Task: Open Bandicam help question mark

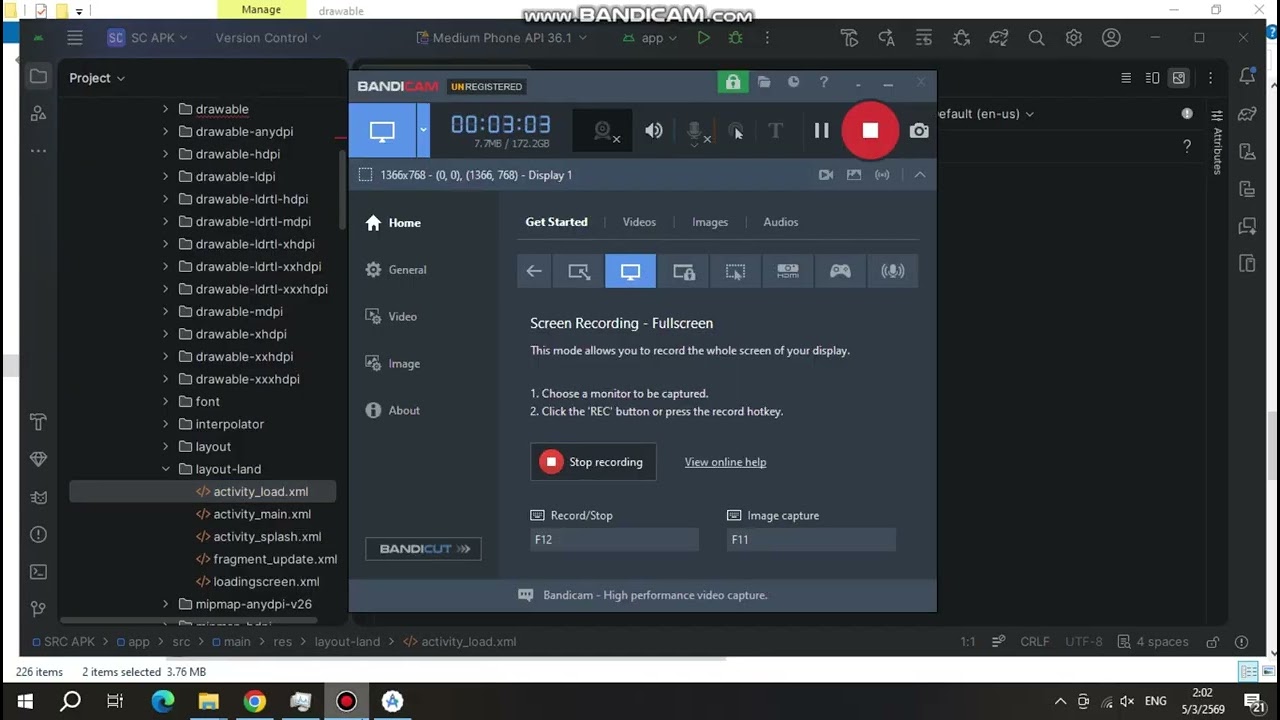Action: pos(824,82)
